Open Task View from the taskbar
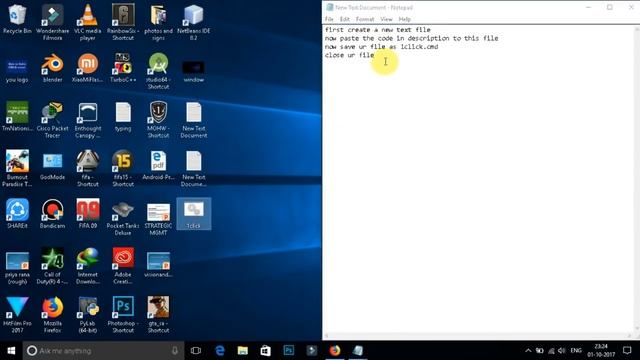The image size is (640, 360). tap(196, 351)
